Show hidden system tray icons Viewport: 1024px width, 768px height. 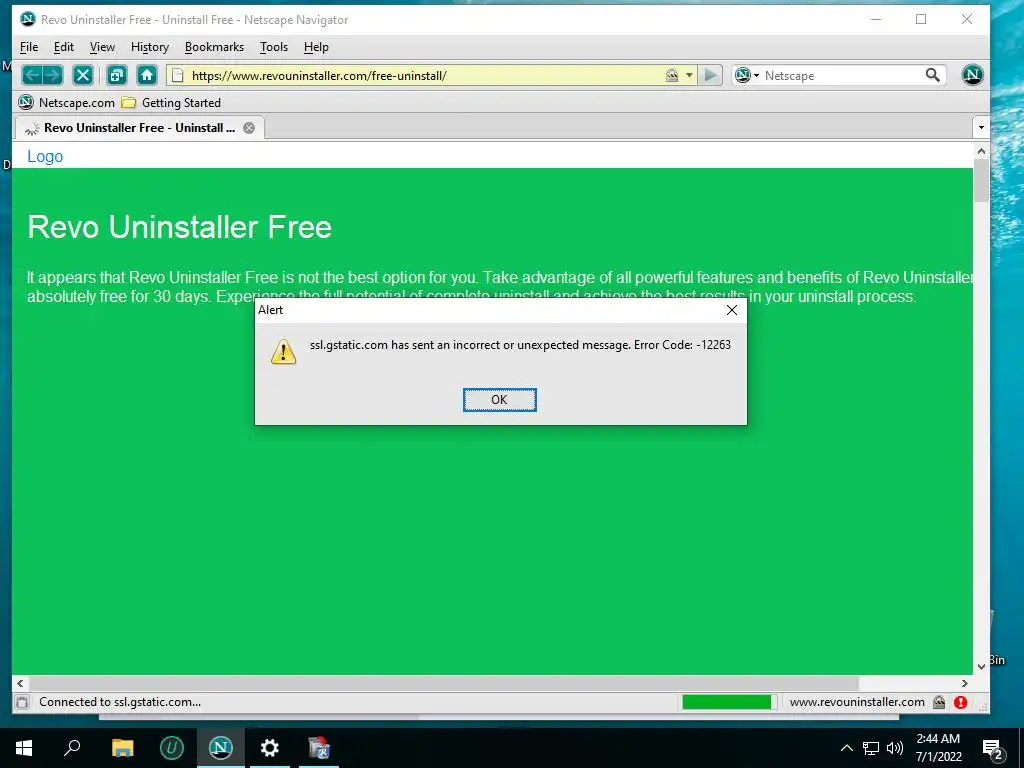pyautogui.click(x=846, y=748)
